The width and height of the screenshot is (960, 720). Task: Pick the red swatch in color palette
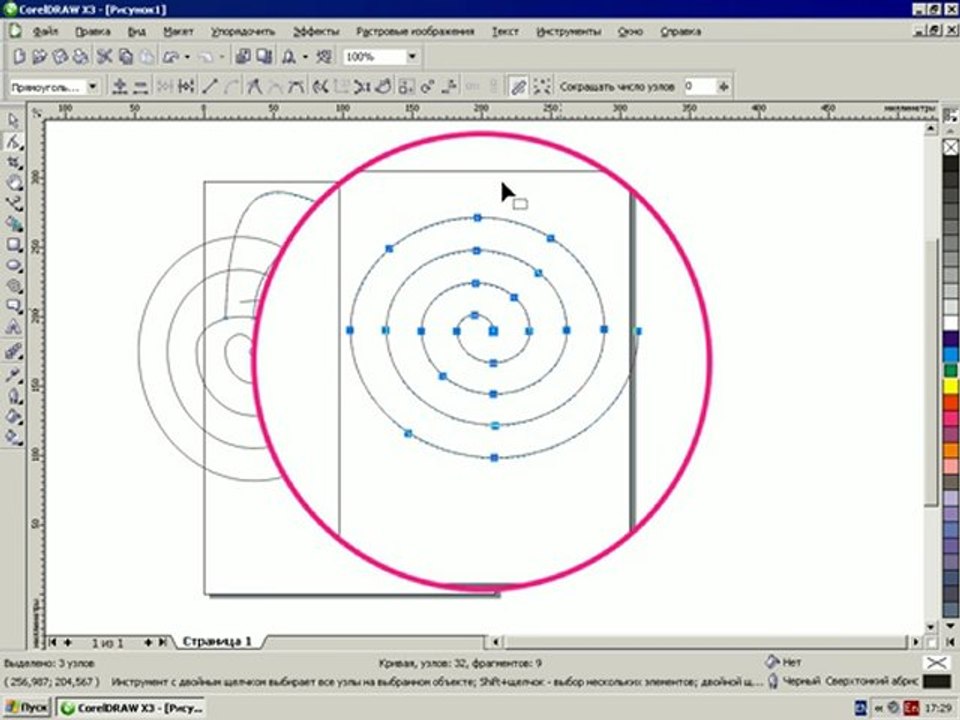coord(950,402)
